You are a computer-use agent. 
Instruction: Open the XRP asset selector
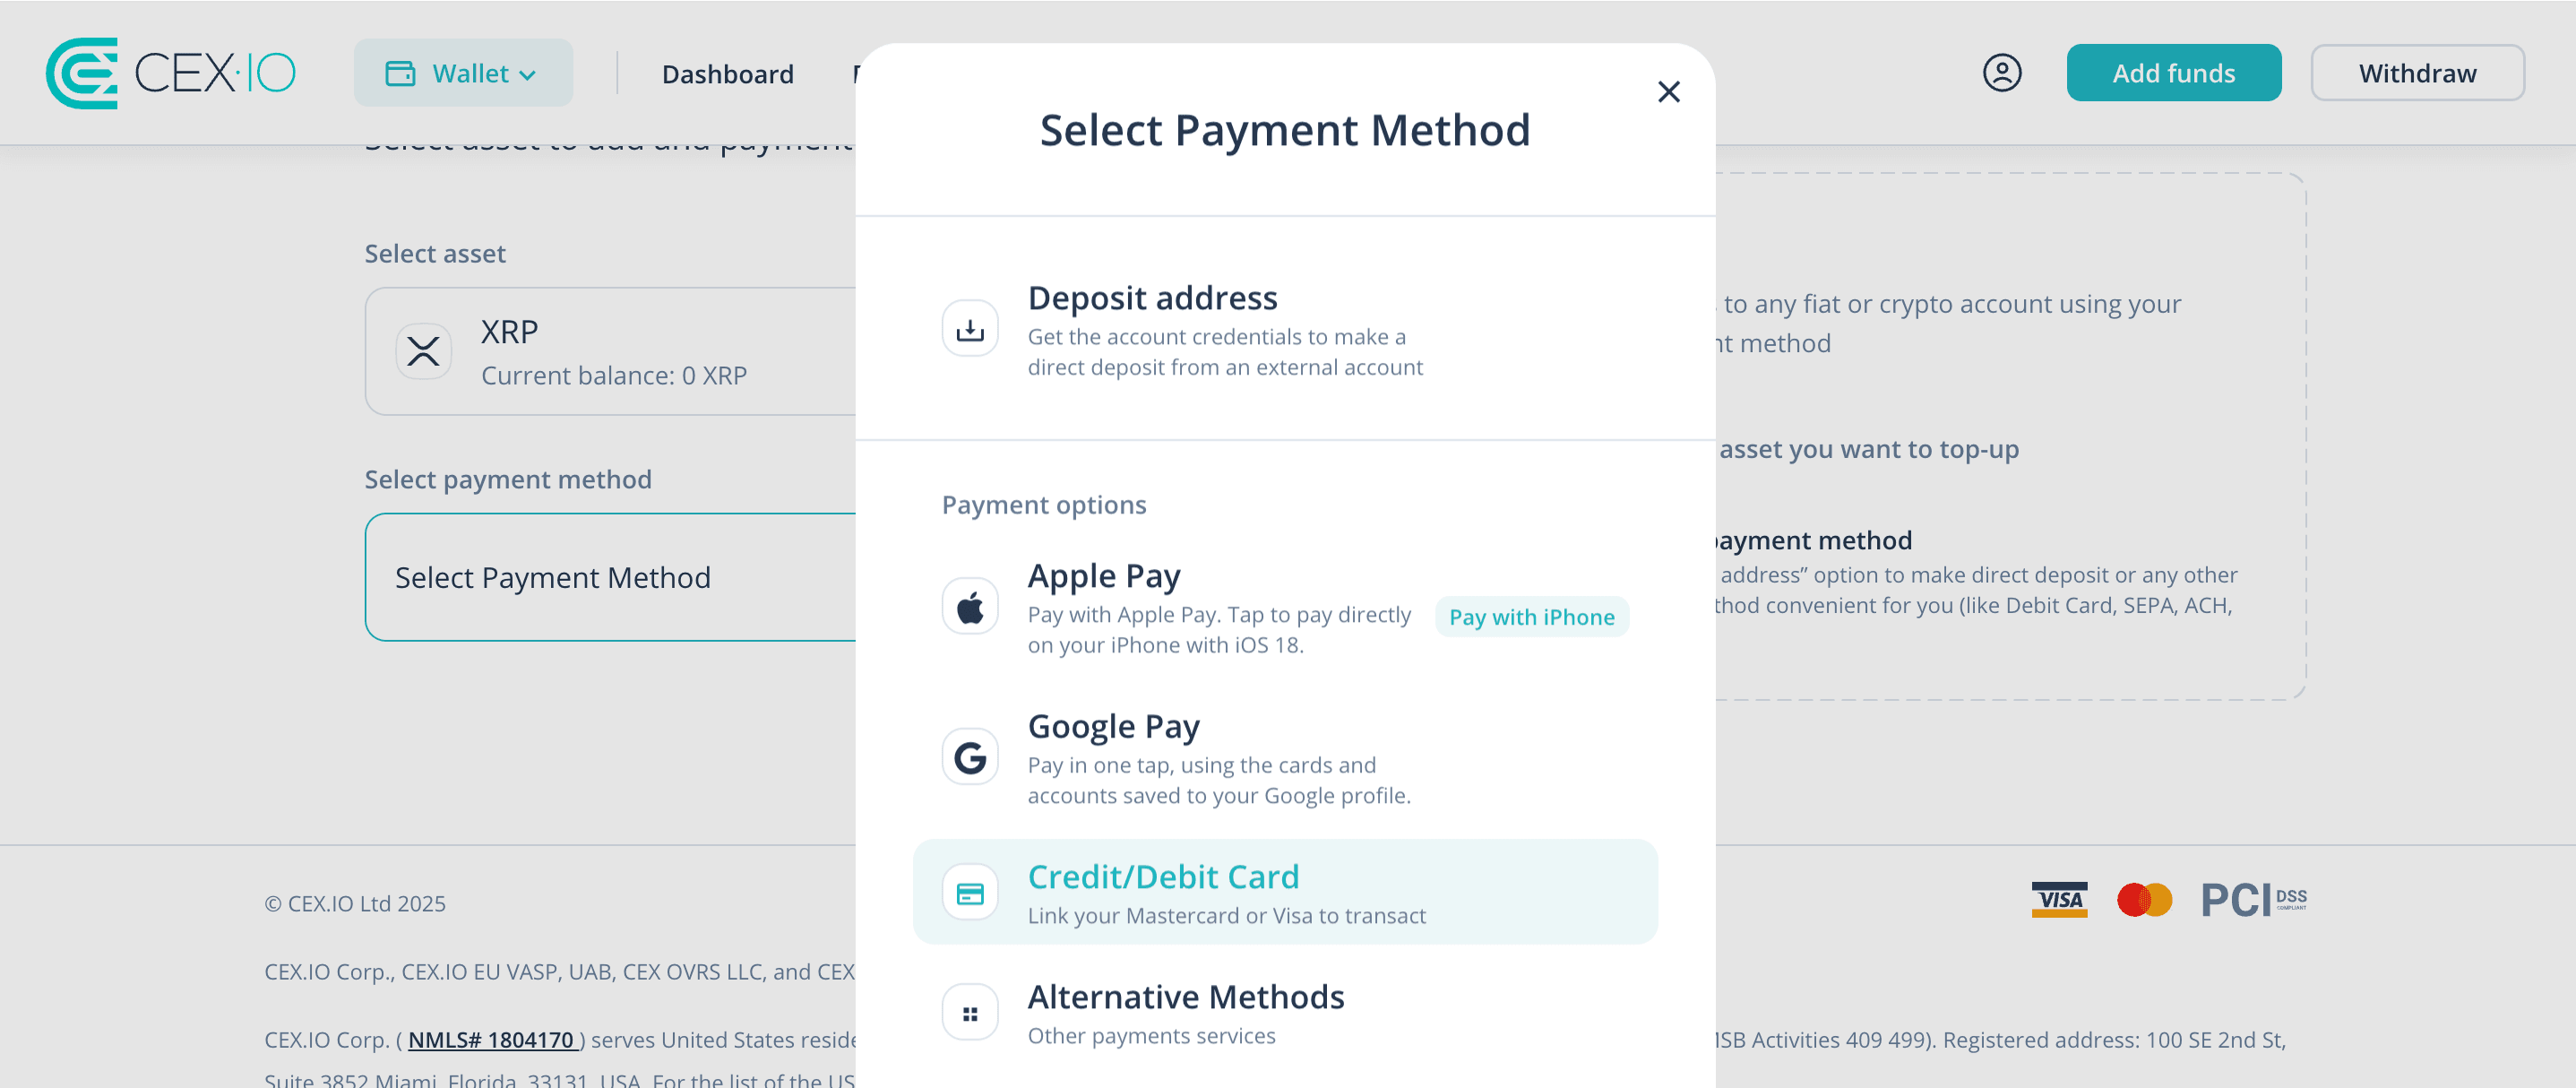[611, 351]
